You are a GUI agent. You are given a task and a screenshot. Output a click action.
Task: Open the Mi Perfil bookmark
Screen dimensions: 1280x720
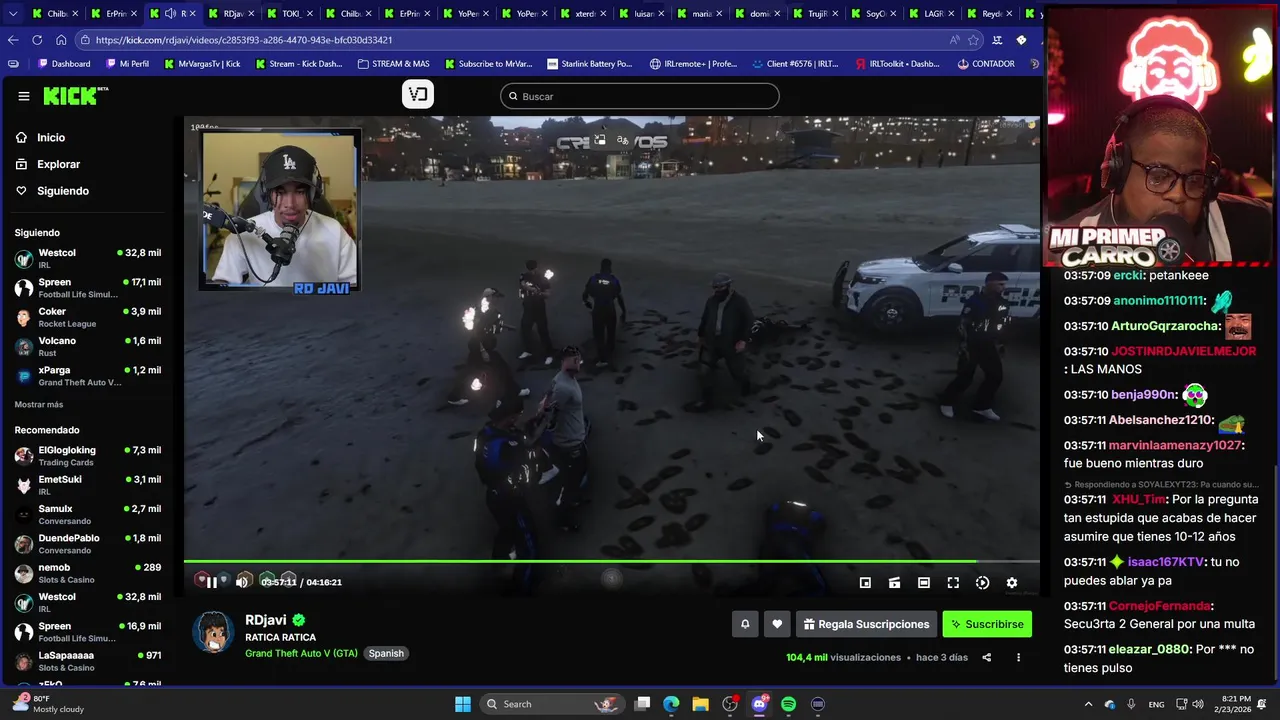point(127,64)
